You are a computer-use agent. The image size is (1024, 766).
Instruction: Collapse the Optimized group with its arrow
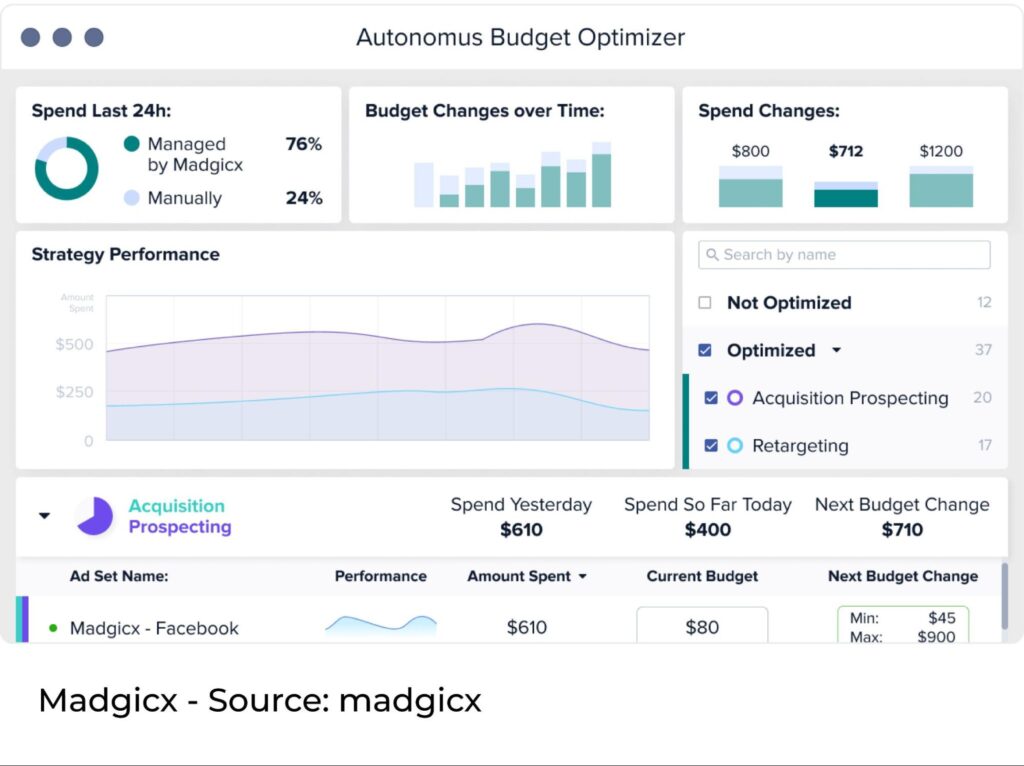pyautogui.click(x=837, y=351)
